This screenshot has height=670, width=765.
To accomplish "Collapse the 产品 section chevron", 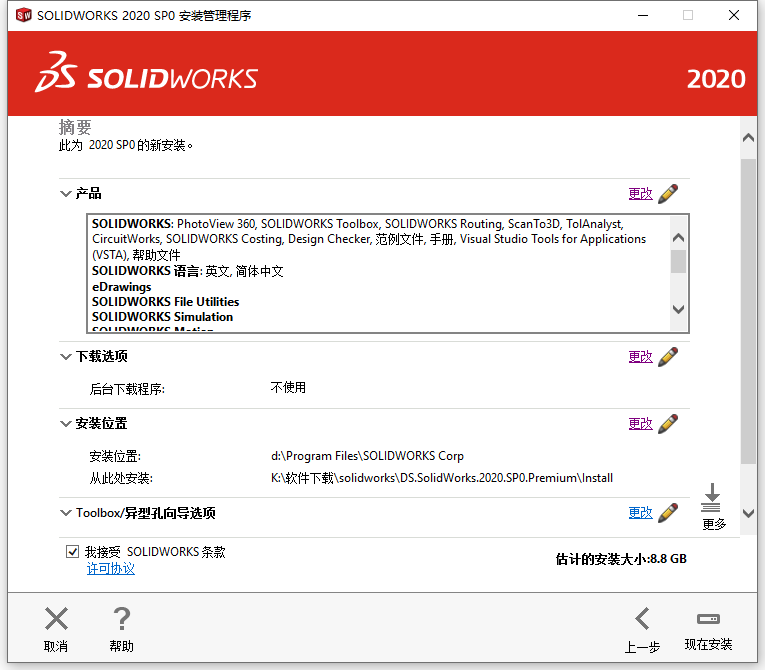I will tap(65, 194).
